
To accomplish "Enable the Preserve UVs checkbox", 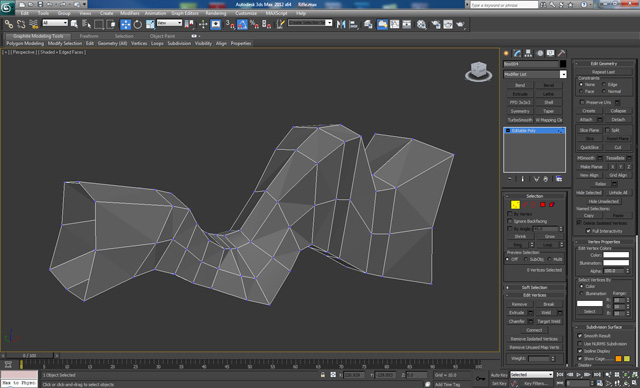I will [x=582, y=102].
